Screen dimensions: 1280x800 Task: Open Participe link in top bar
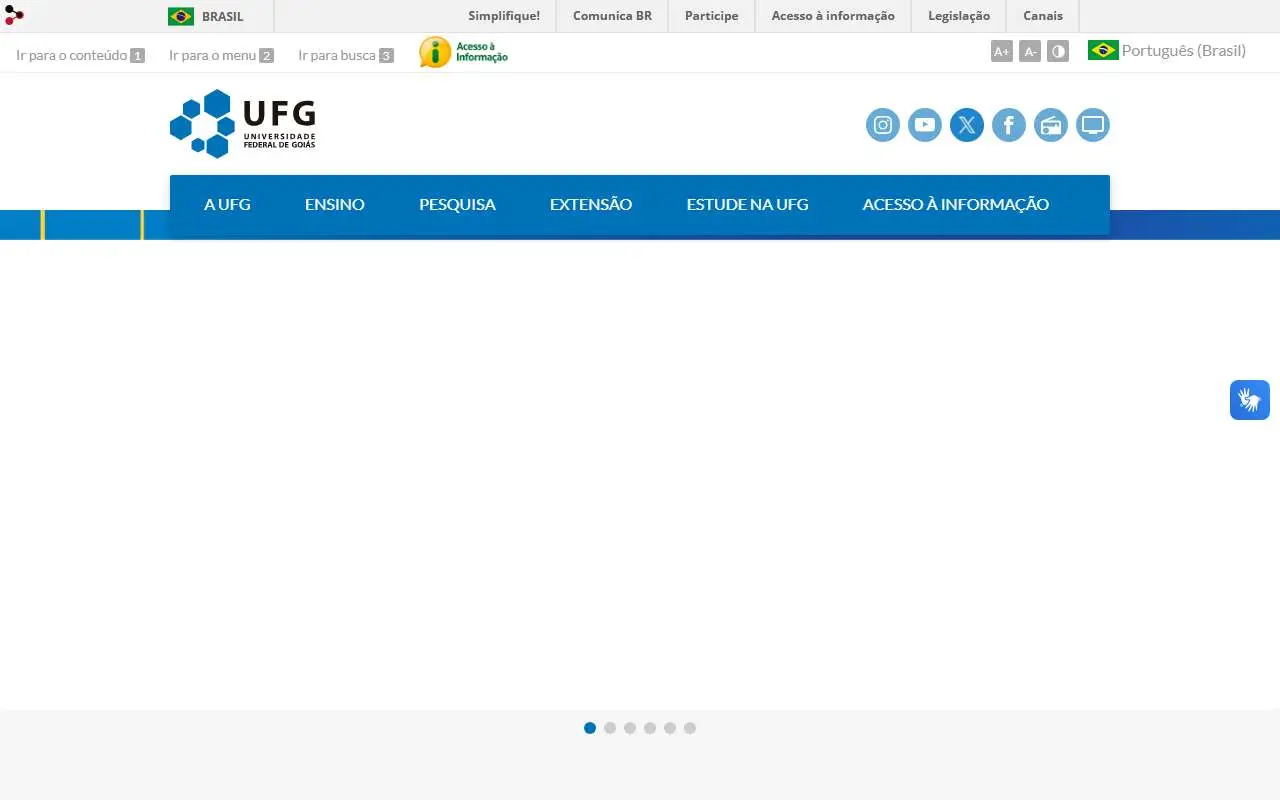tap(712, 16)
